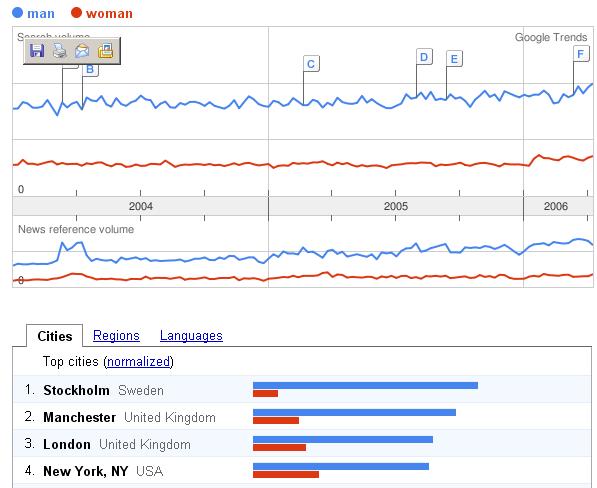This screenshot has width=597, height=488.
Task: Click news flag E on chart
Action: [x=454, y=59]
